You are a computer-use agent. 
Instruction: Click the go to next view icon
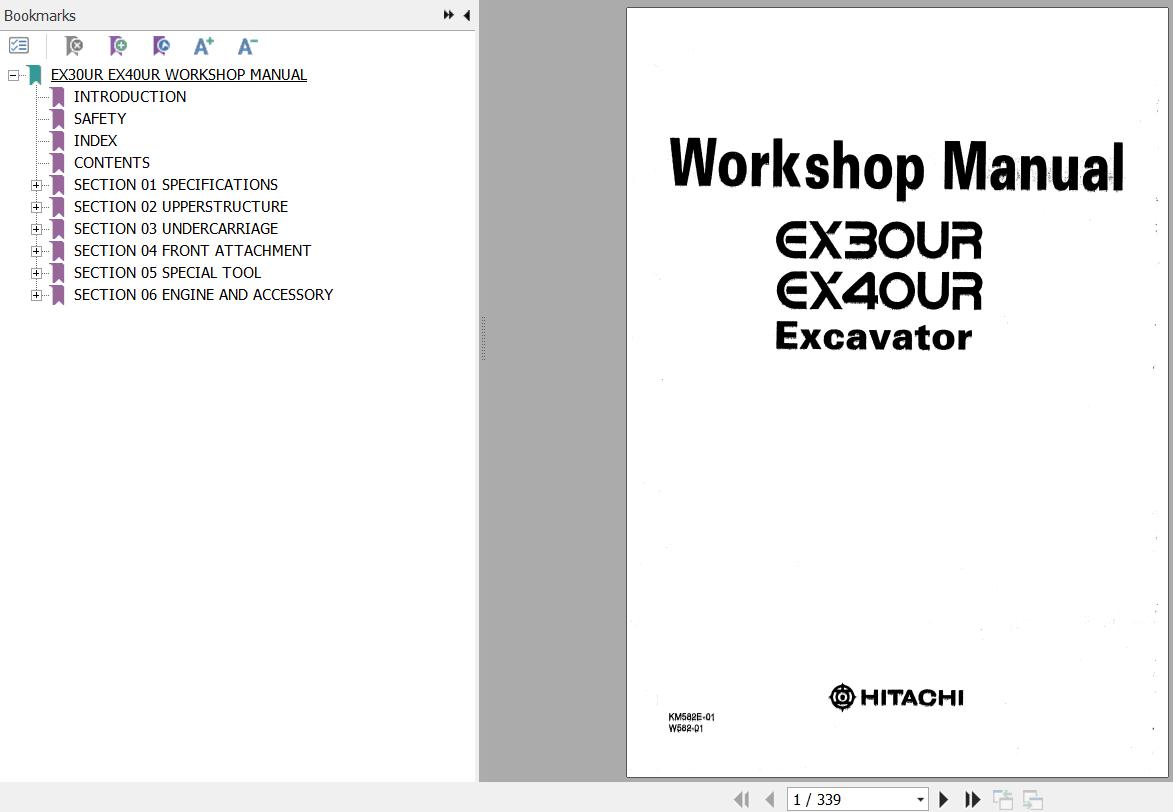(x=1033, y=799)
